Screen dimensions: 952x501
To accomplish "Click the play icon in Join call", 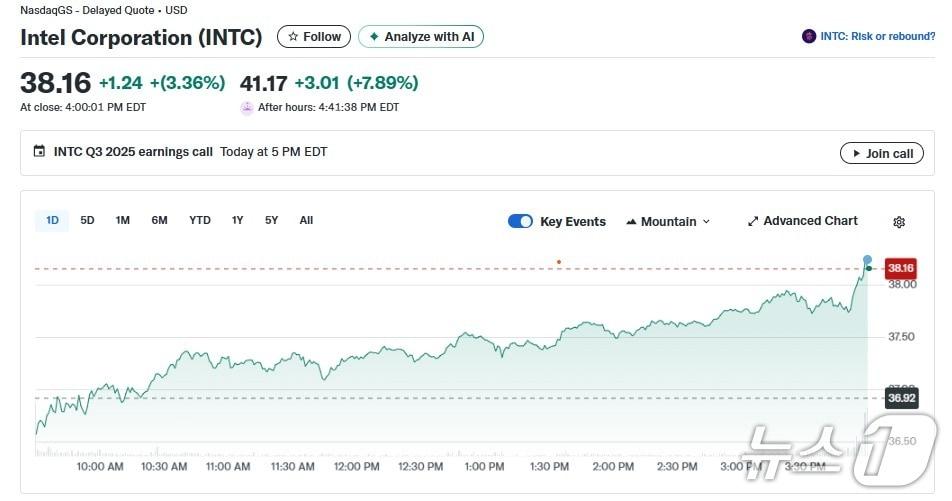I will tap(855, 154).
